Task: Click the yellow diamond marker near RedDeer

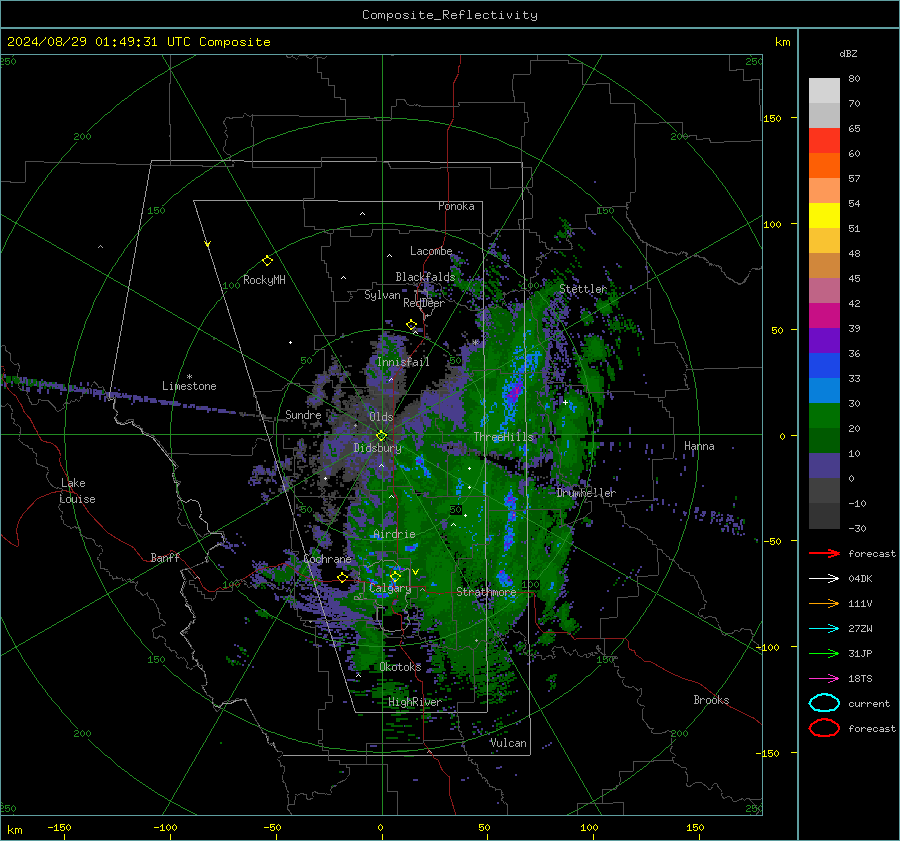Action: tap(411, 325)
